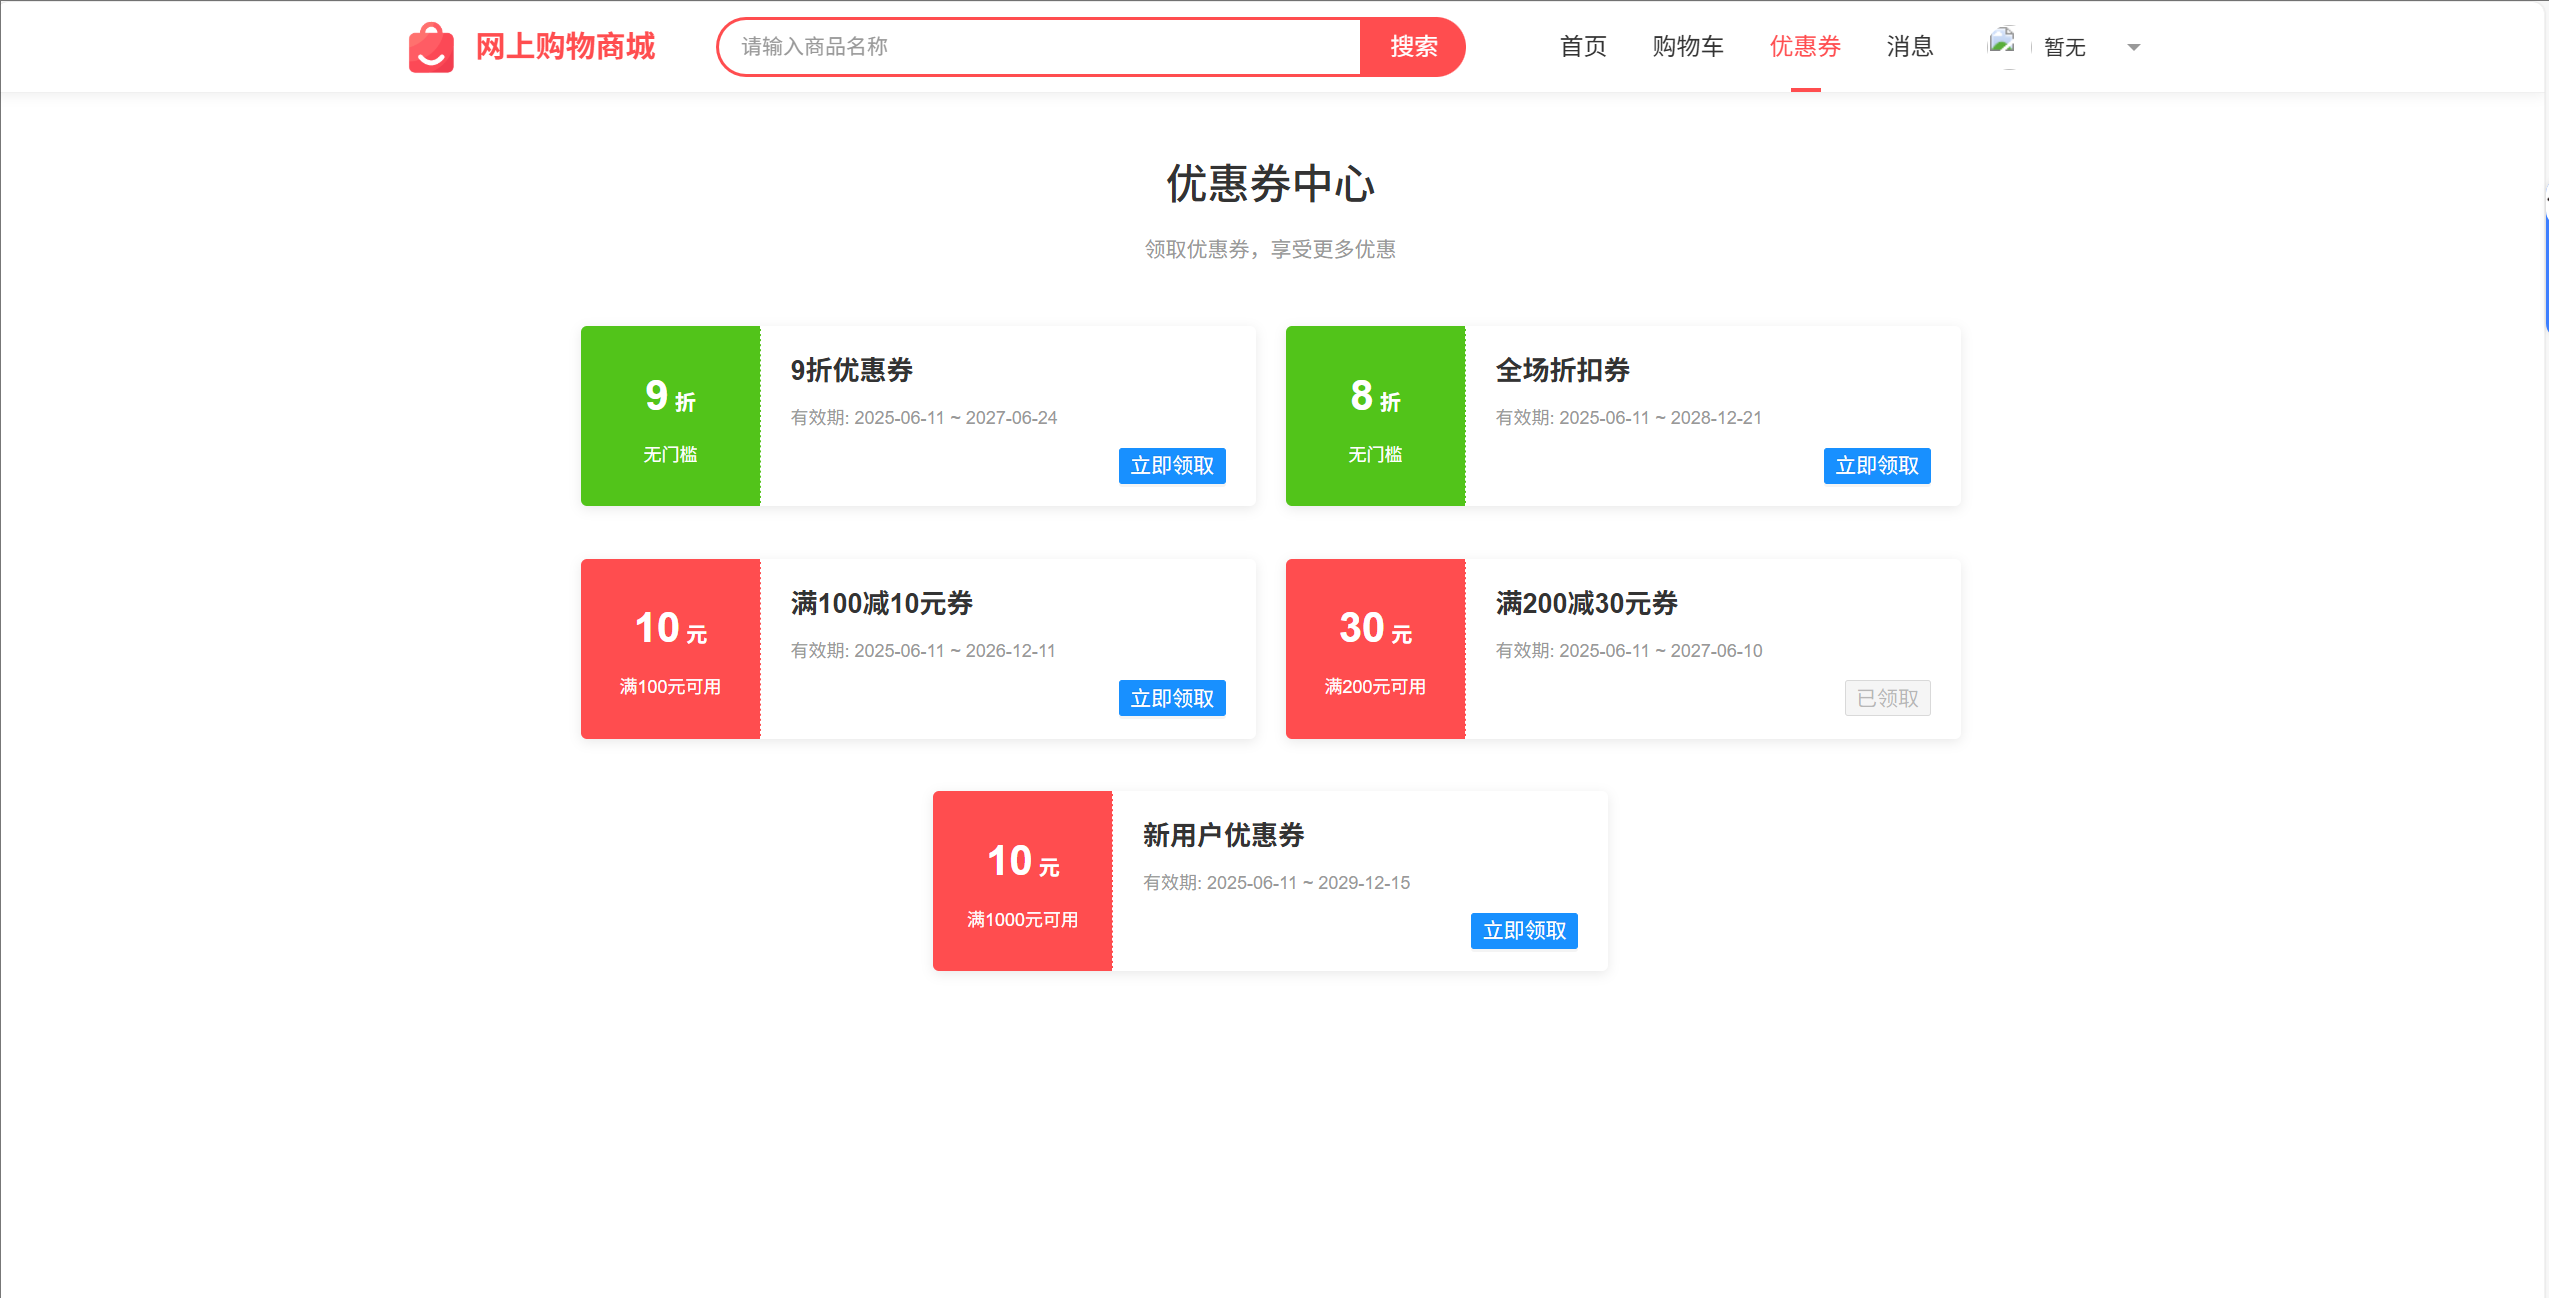Claim the 满100减10元券 coupon
This screenshot has height=1298, width=2549.
[1171, 699]
